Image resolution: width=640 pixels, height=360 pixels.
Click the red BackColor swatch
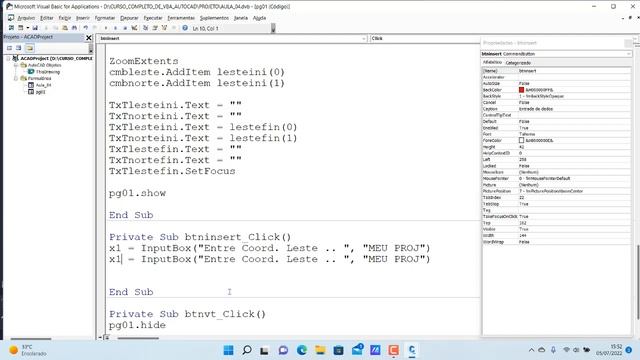pyautogui.click(x=521, y=89)
